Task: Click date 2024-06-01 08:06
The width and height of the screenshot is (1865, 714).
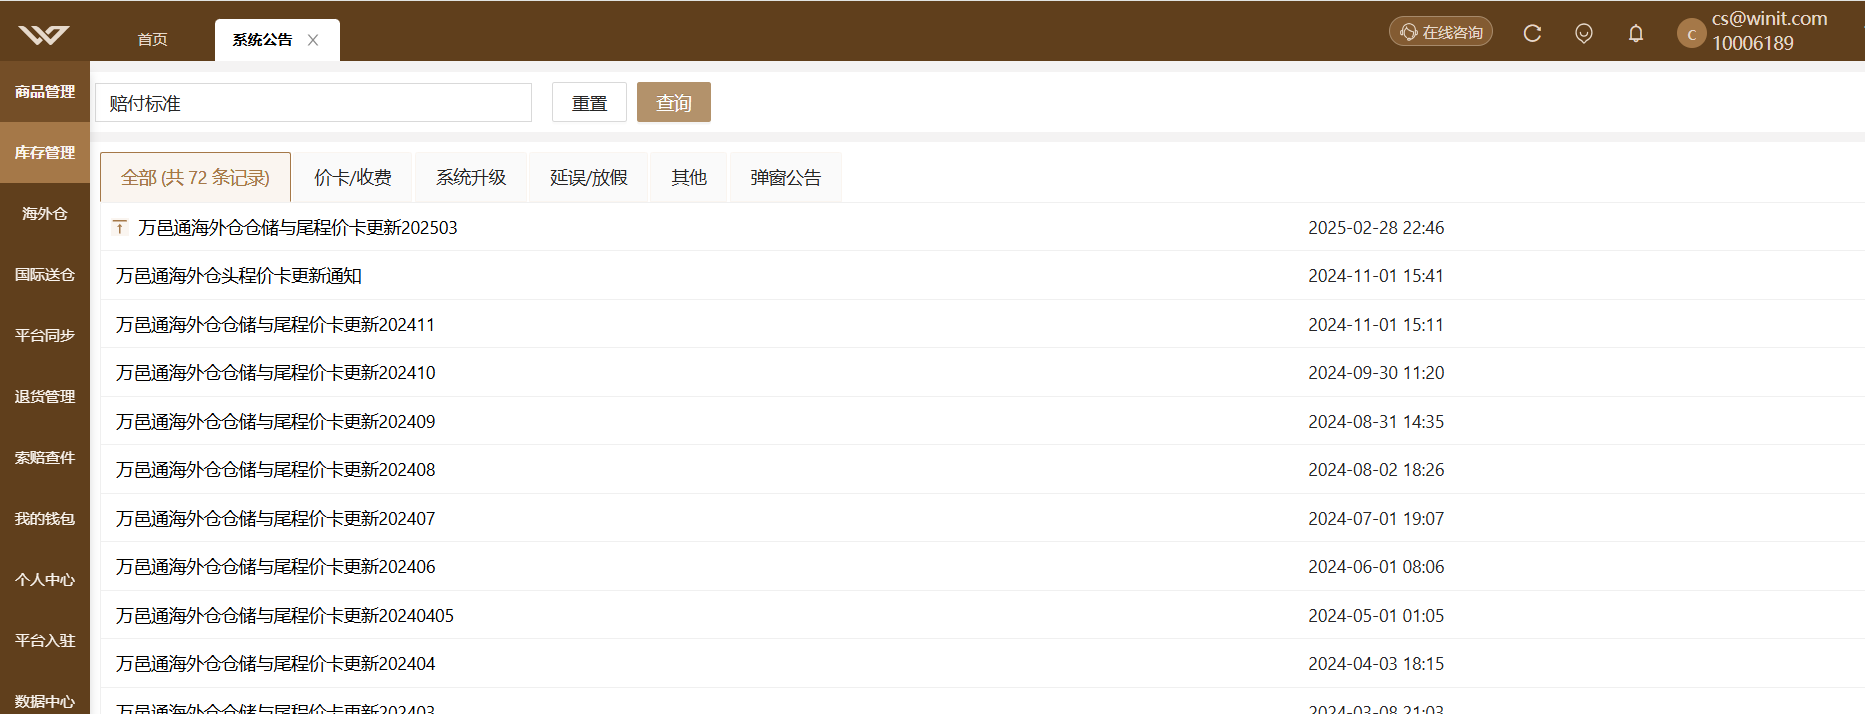Action: (1376, 567)
